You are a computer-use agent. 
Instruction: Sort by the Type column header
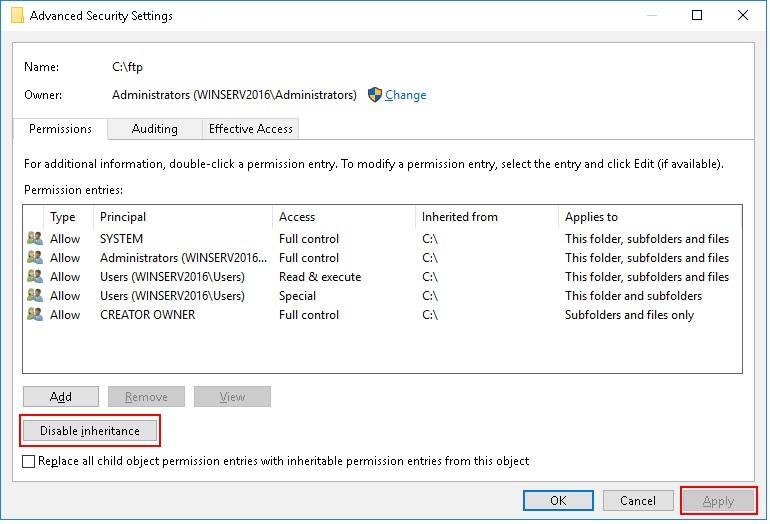click(x=63, y=217)
